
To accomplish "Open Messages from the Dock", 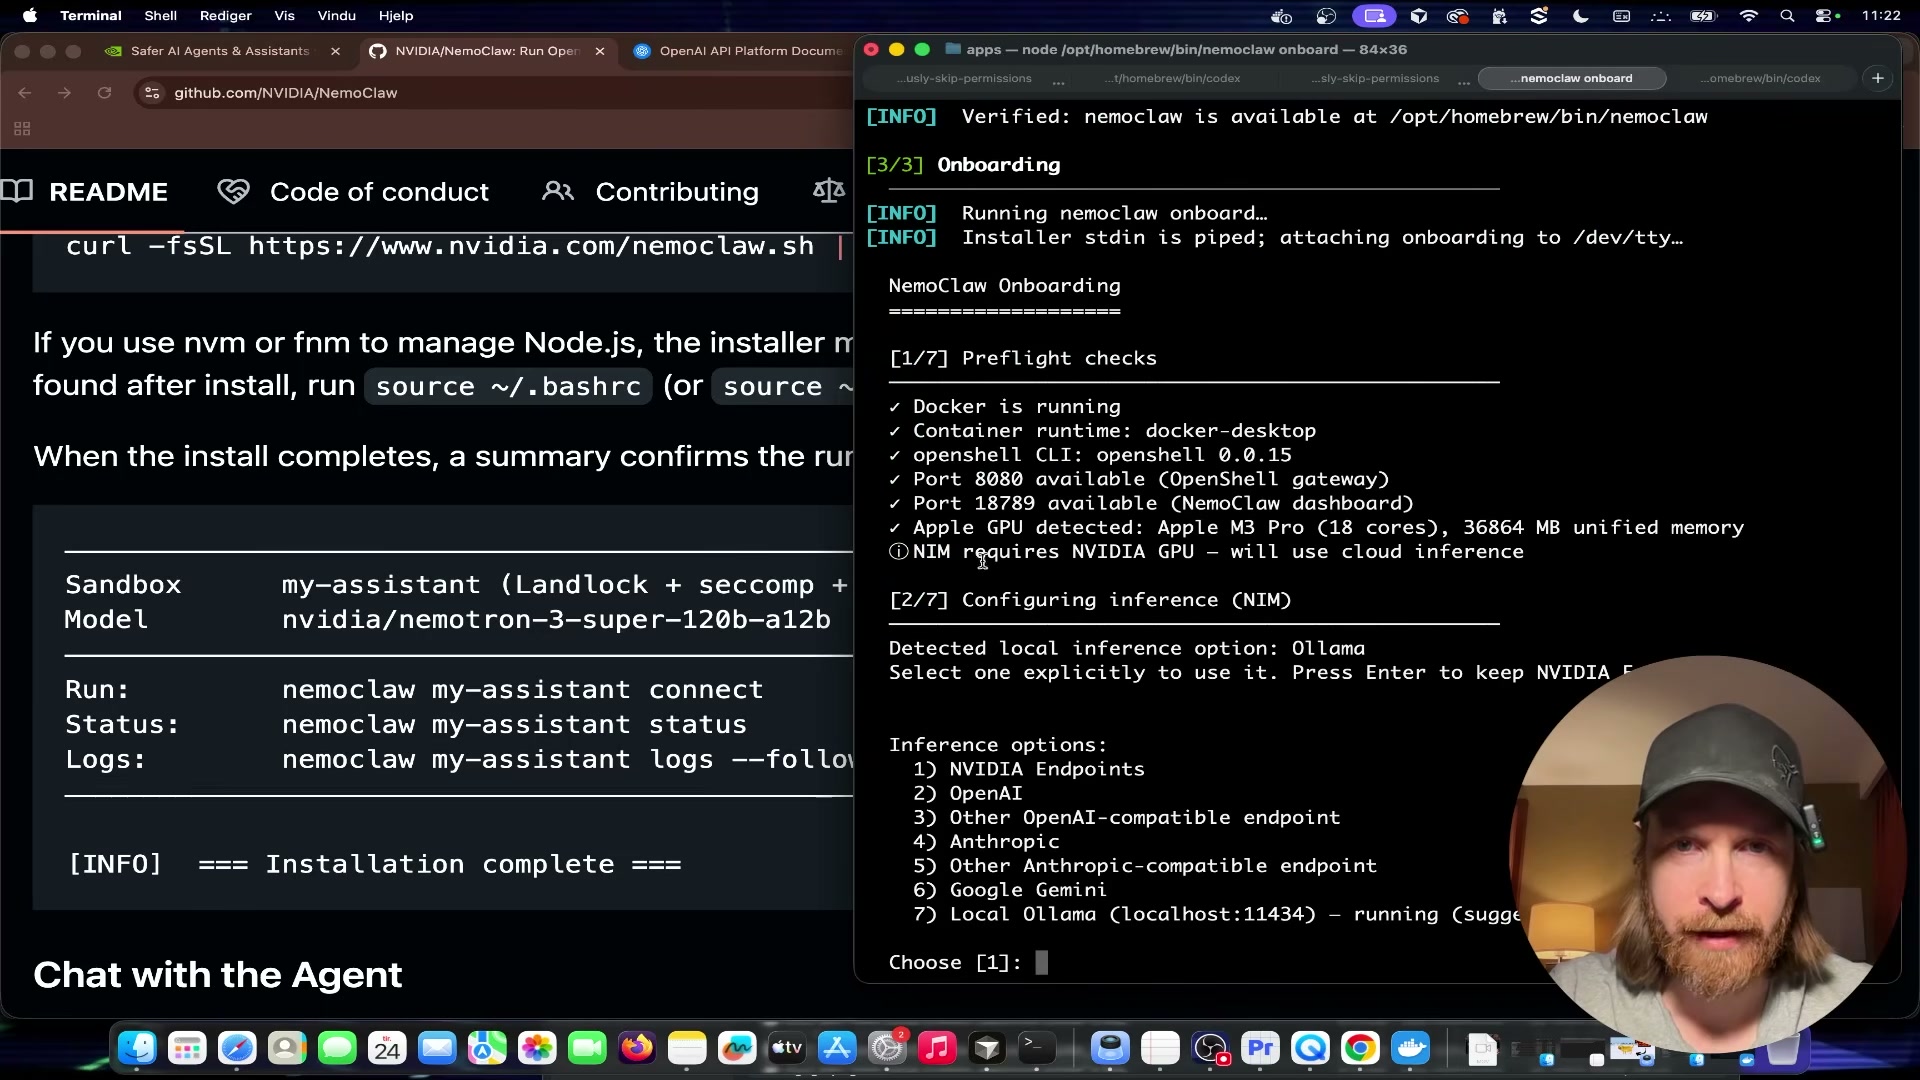I will pyautogui.click(x=337, y=1048).
